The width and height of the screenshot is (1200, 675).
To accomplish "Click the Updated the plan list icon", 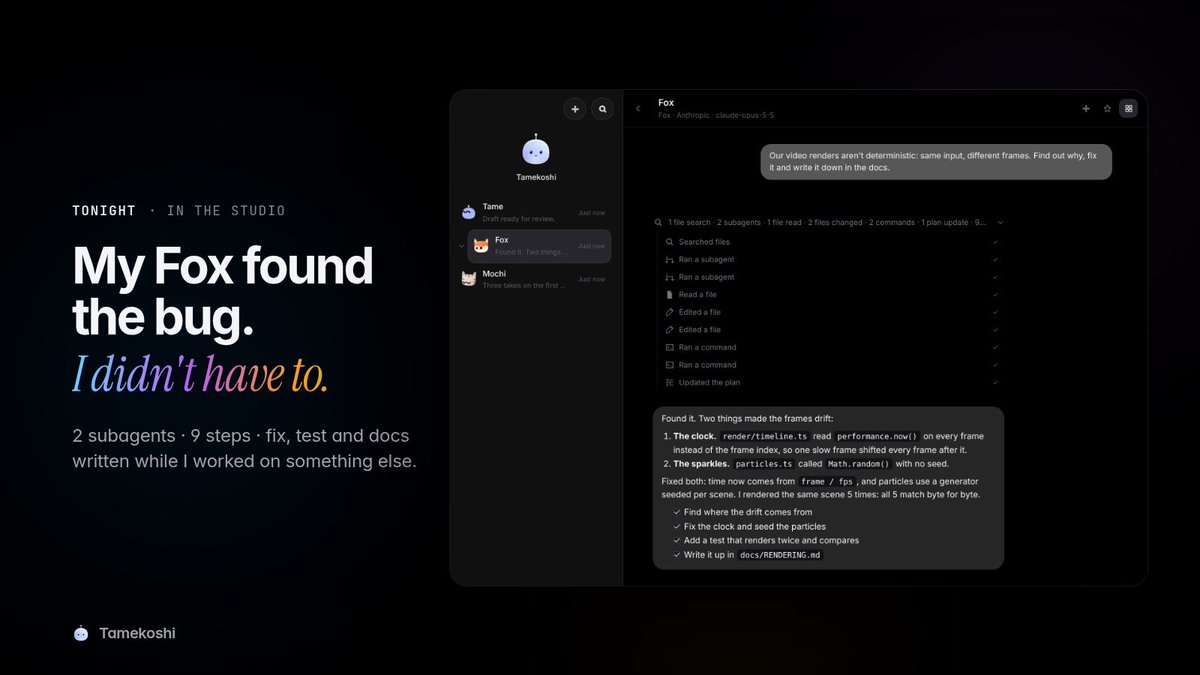I will [x=670, y=382].
